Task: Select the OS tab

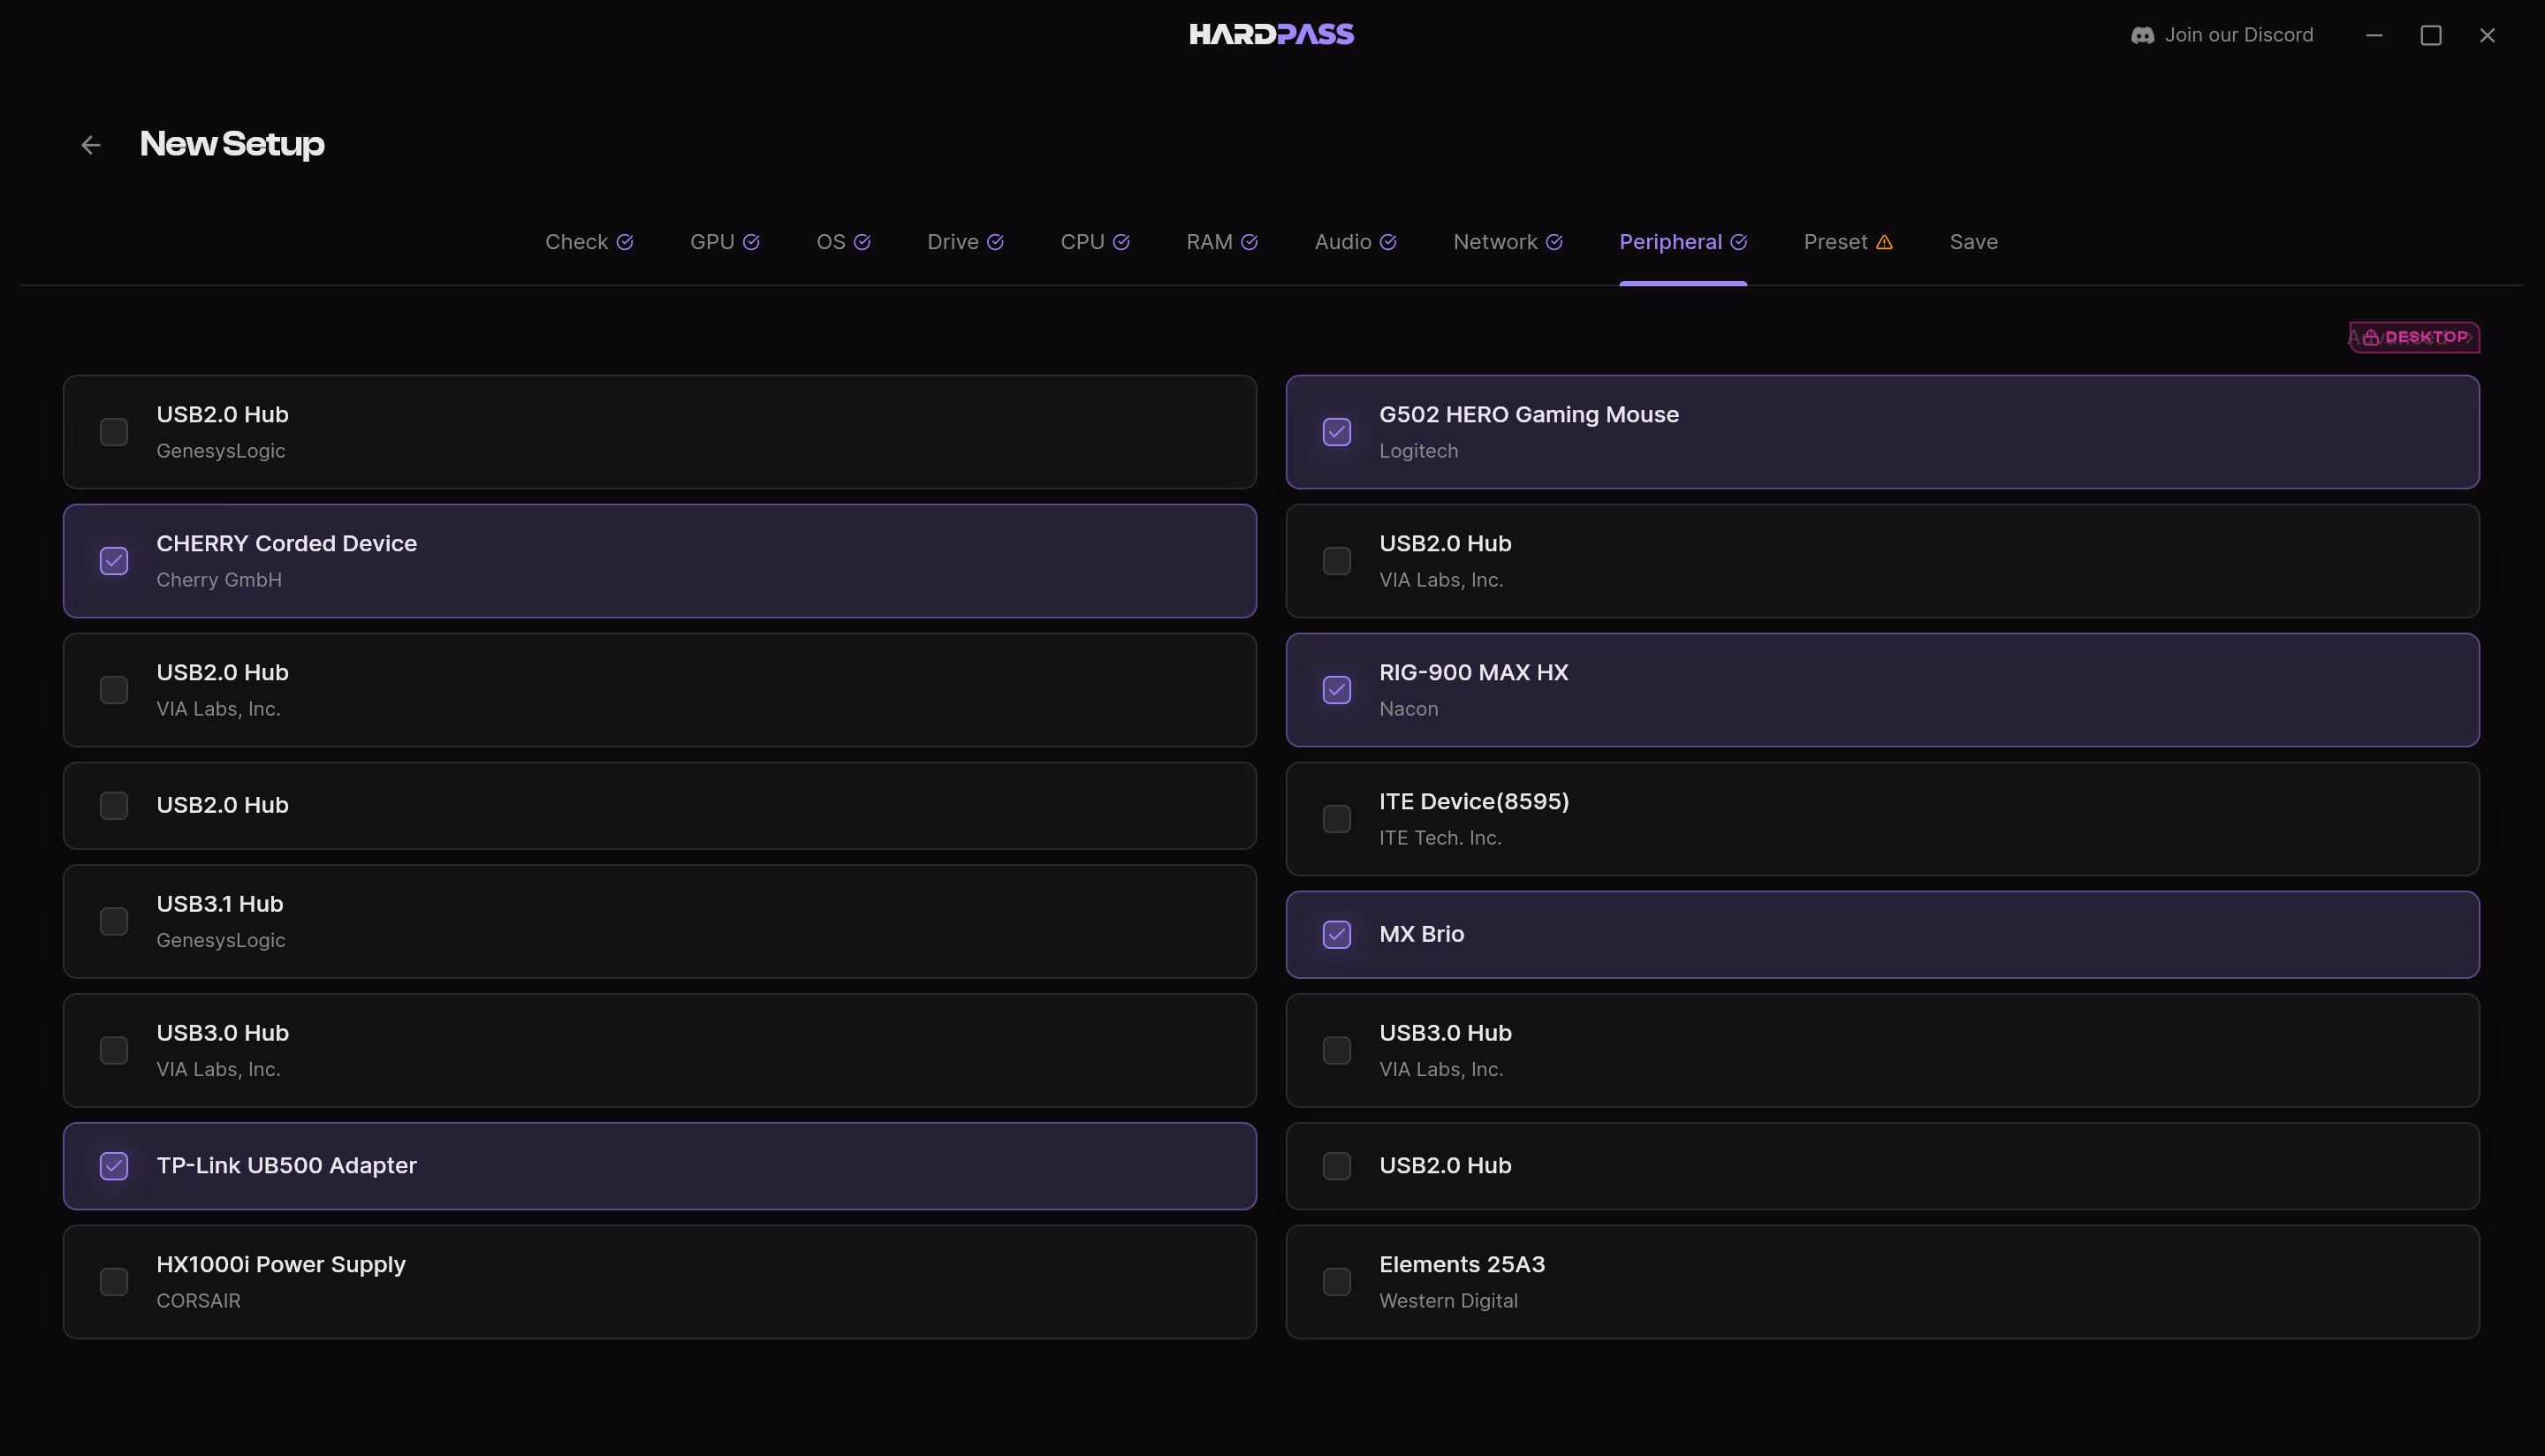Action: coord(843,242)
